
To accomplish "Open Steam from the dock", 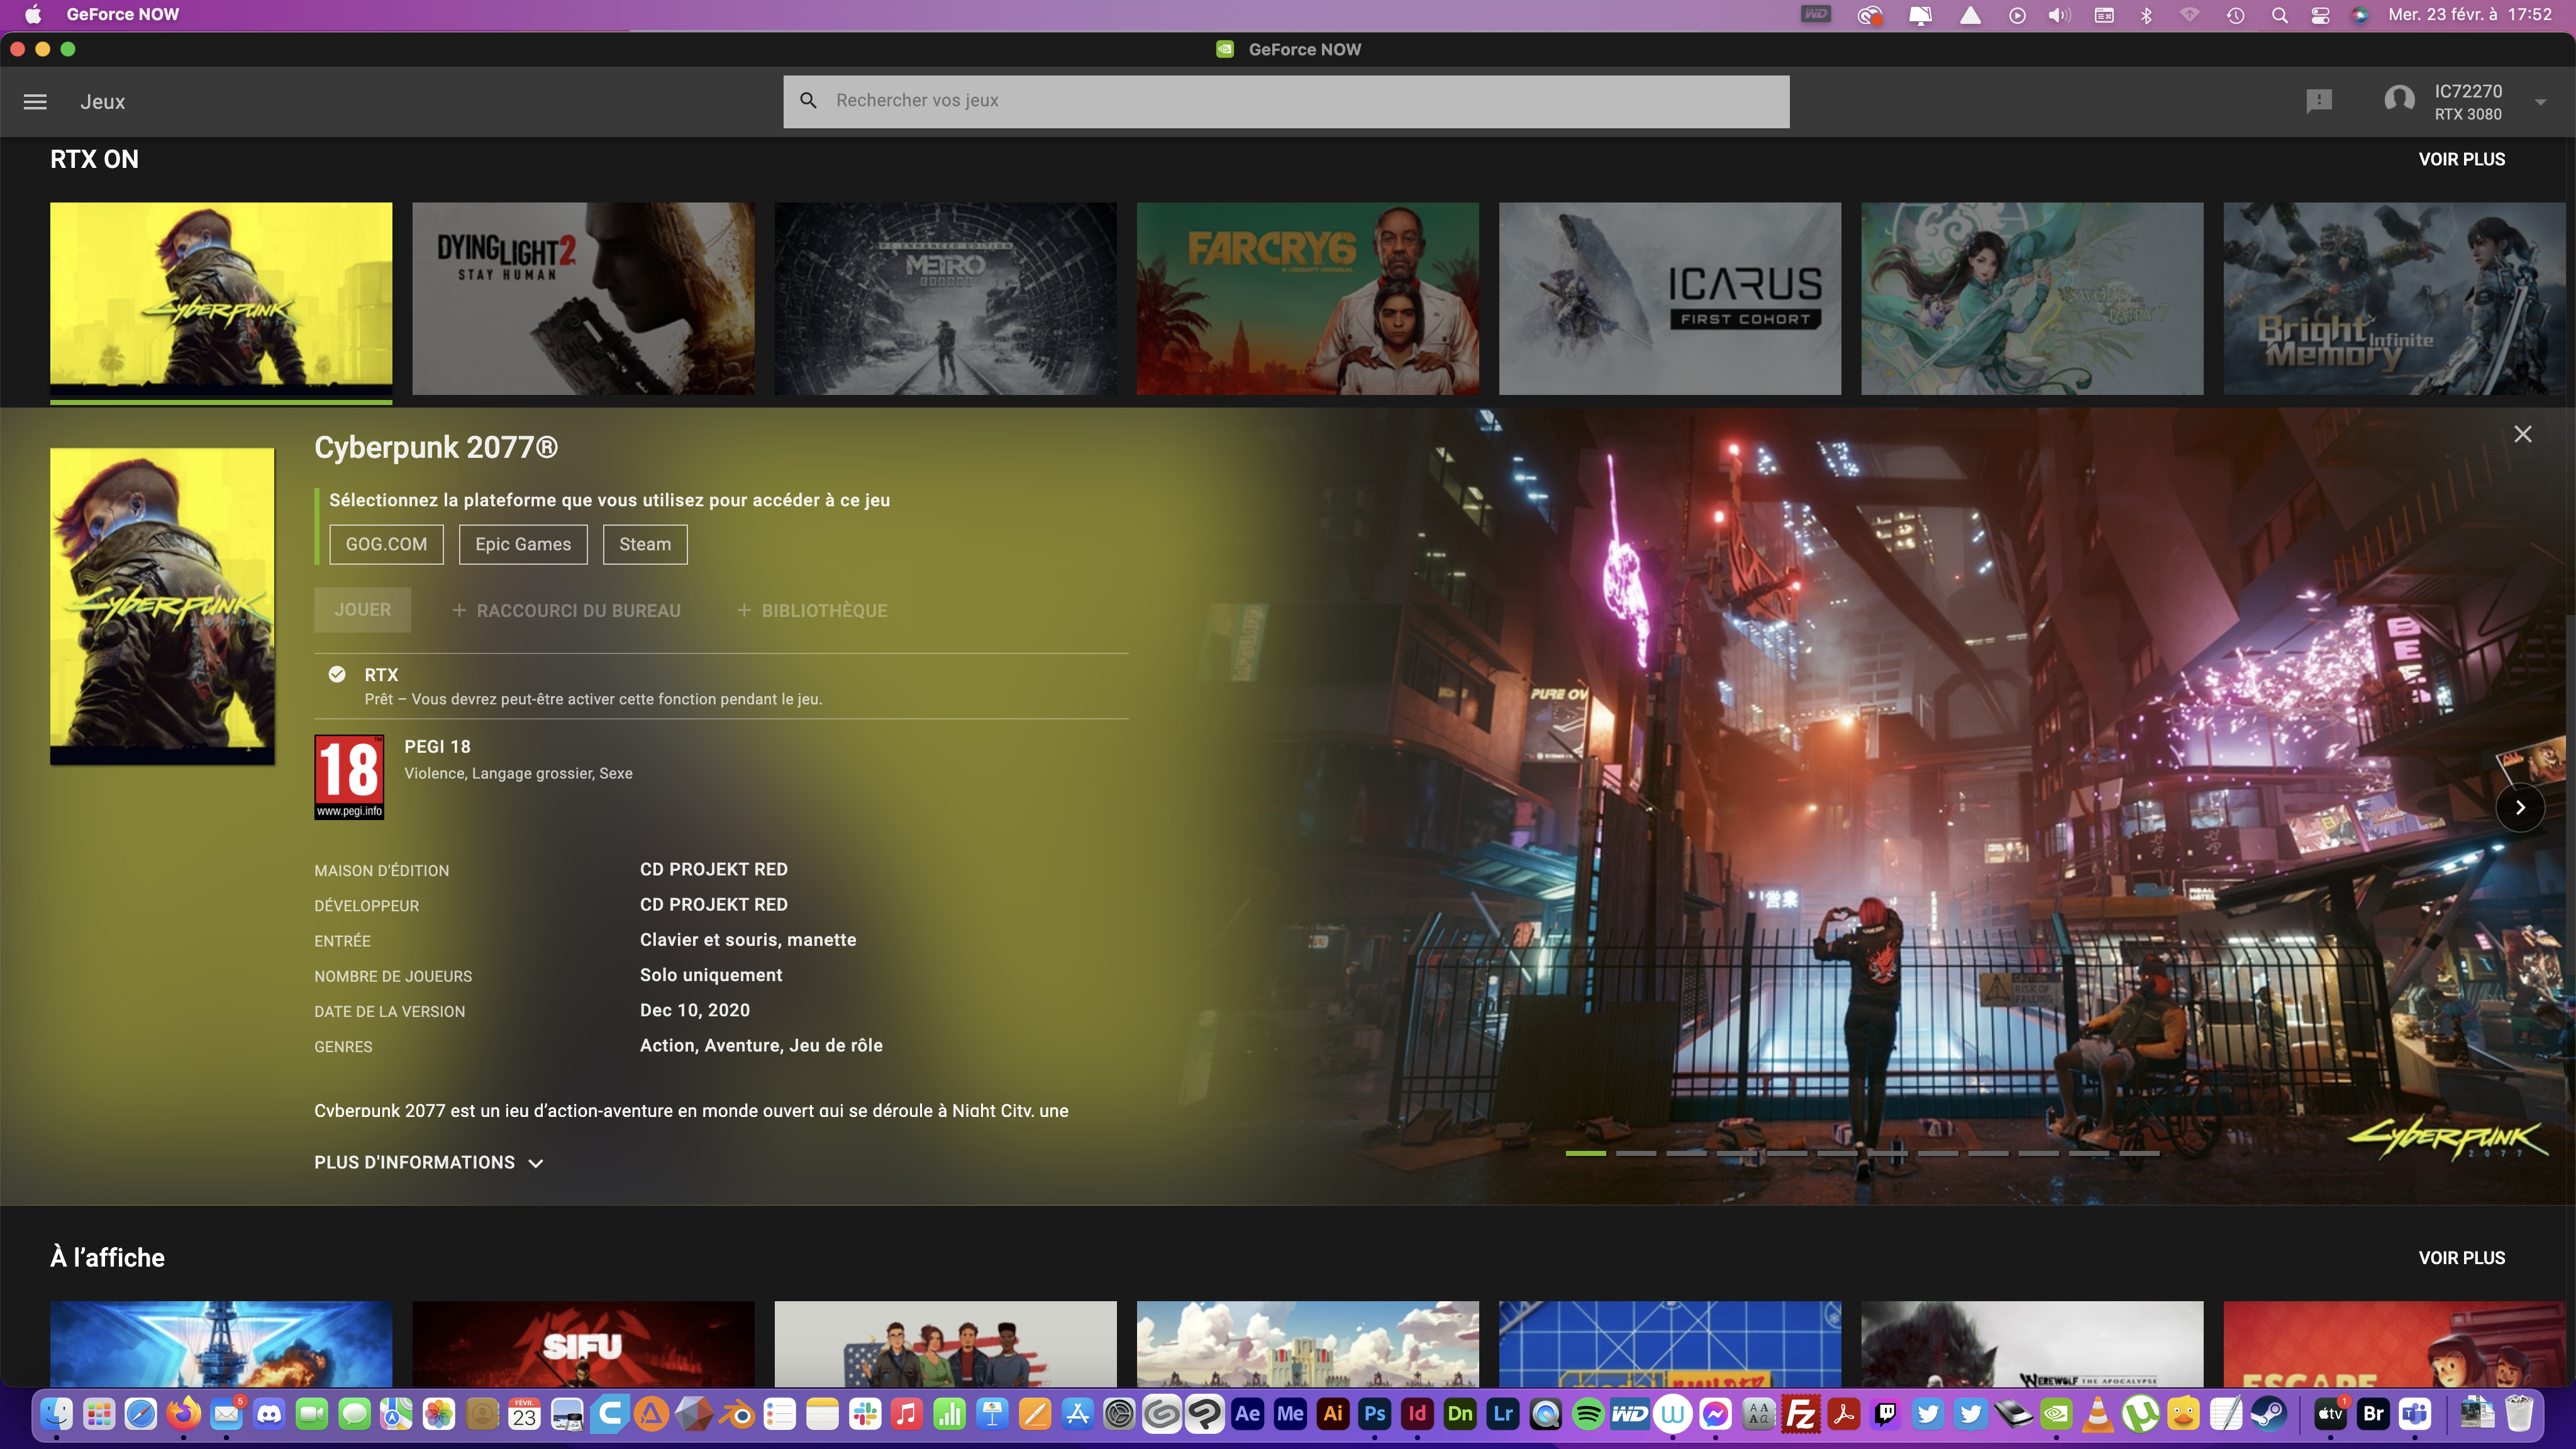I will [2267, 1414].
